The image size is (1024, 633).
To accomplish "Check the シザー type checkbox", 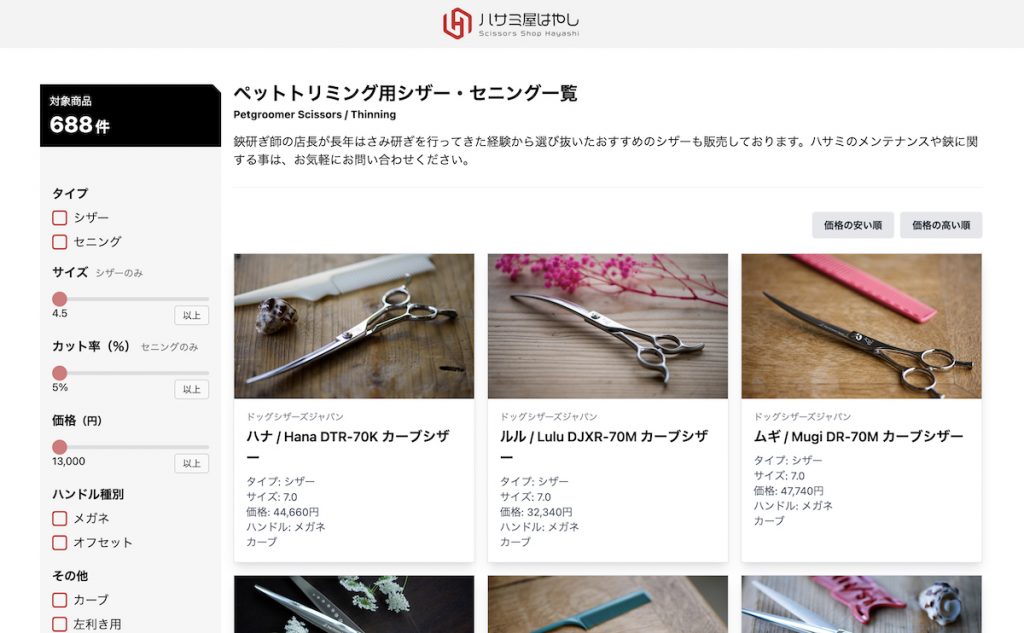I will [59, 218].
